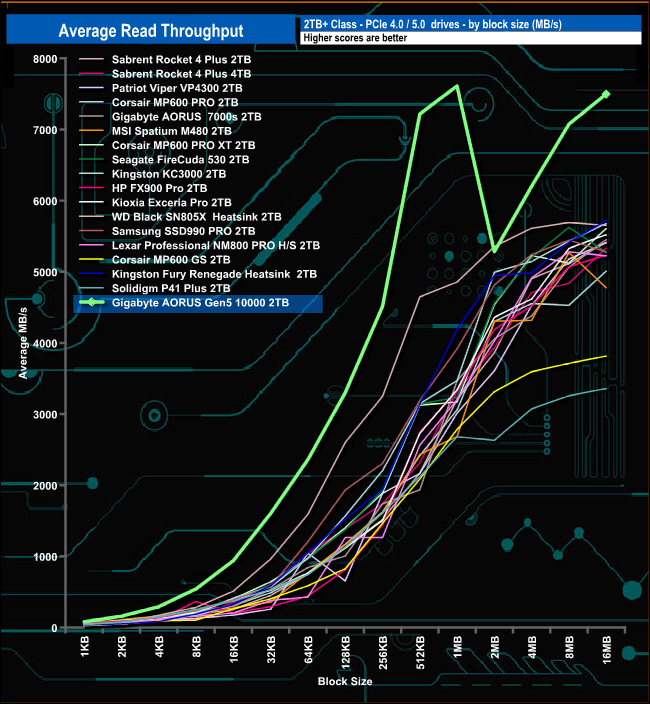Click the x-axis label 128KB

point(346,652)
